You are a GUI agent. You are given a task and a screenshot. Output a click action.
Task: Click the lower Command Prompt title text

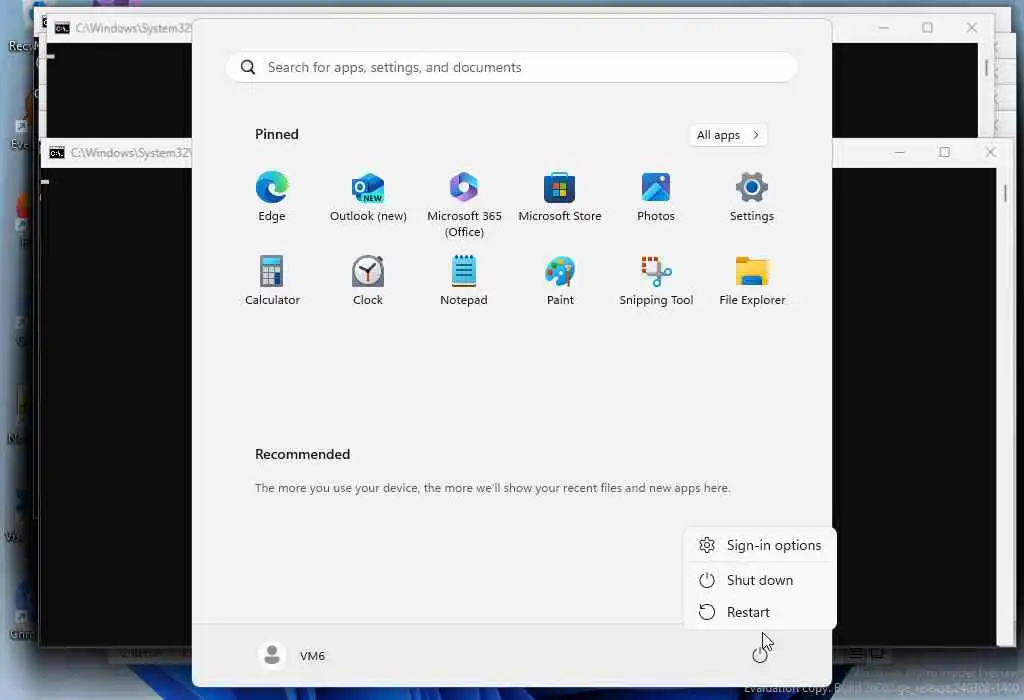[131, 153]
